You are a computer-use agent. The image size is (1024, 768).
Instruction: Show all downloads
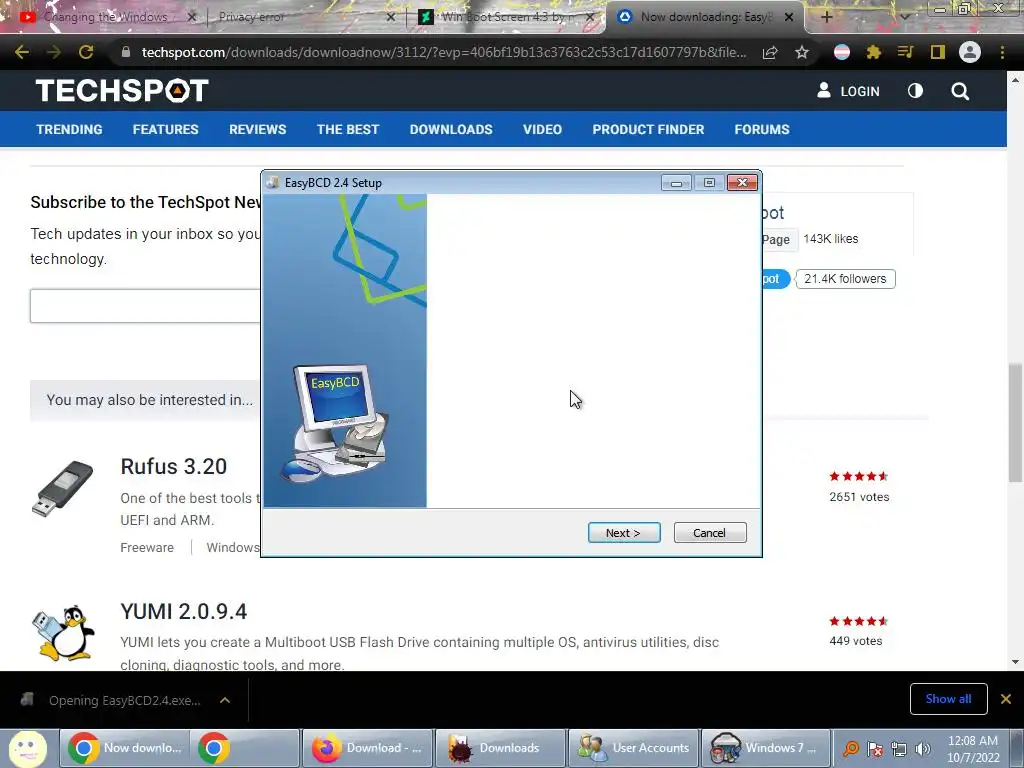948,699
